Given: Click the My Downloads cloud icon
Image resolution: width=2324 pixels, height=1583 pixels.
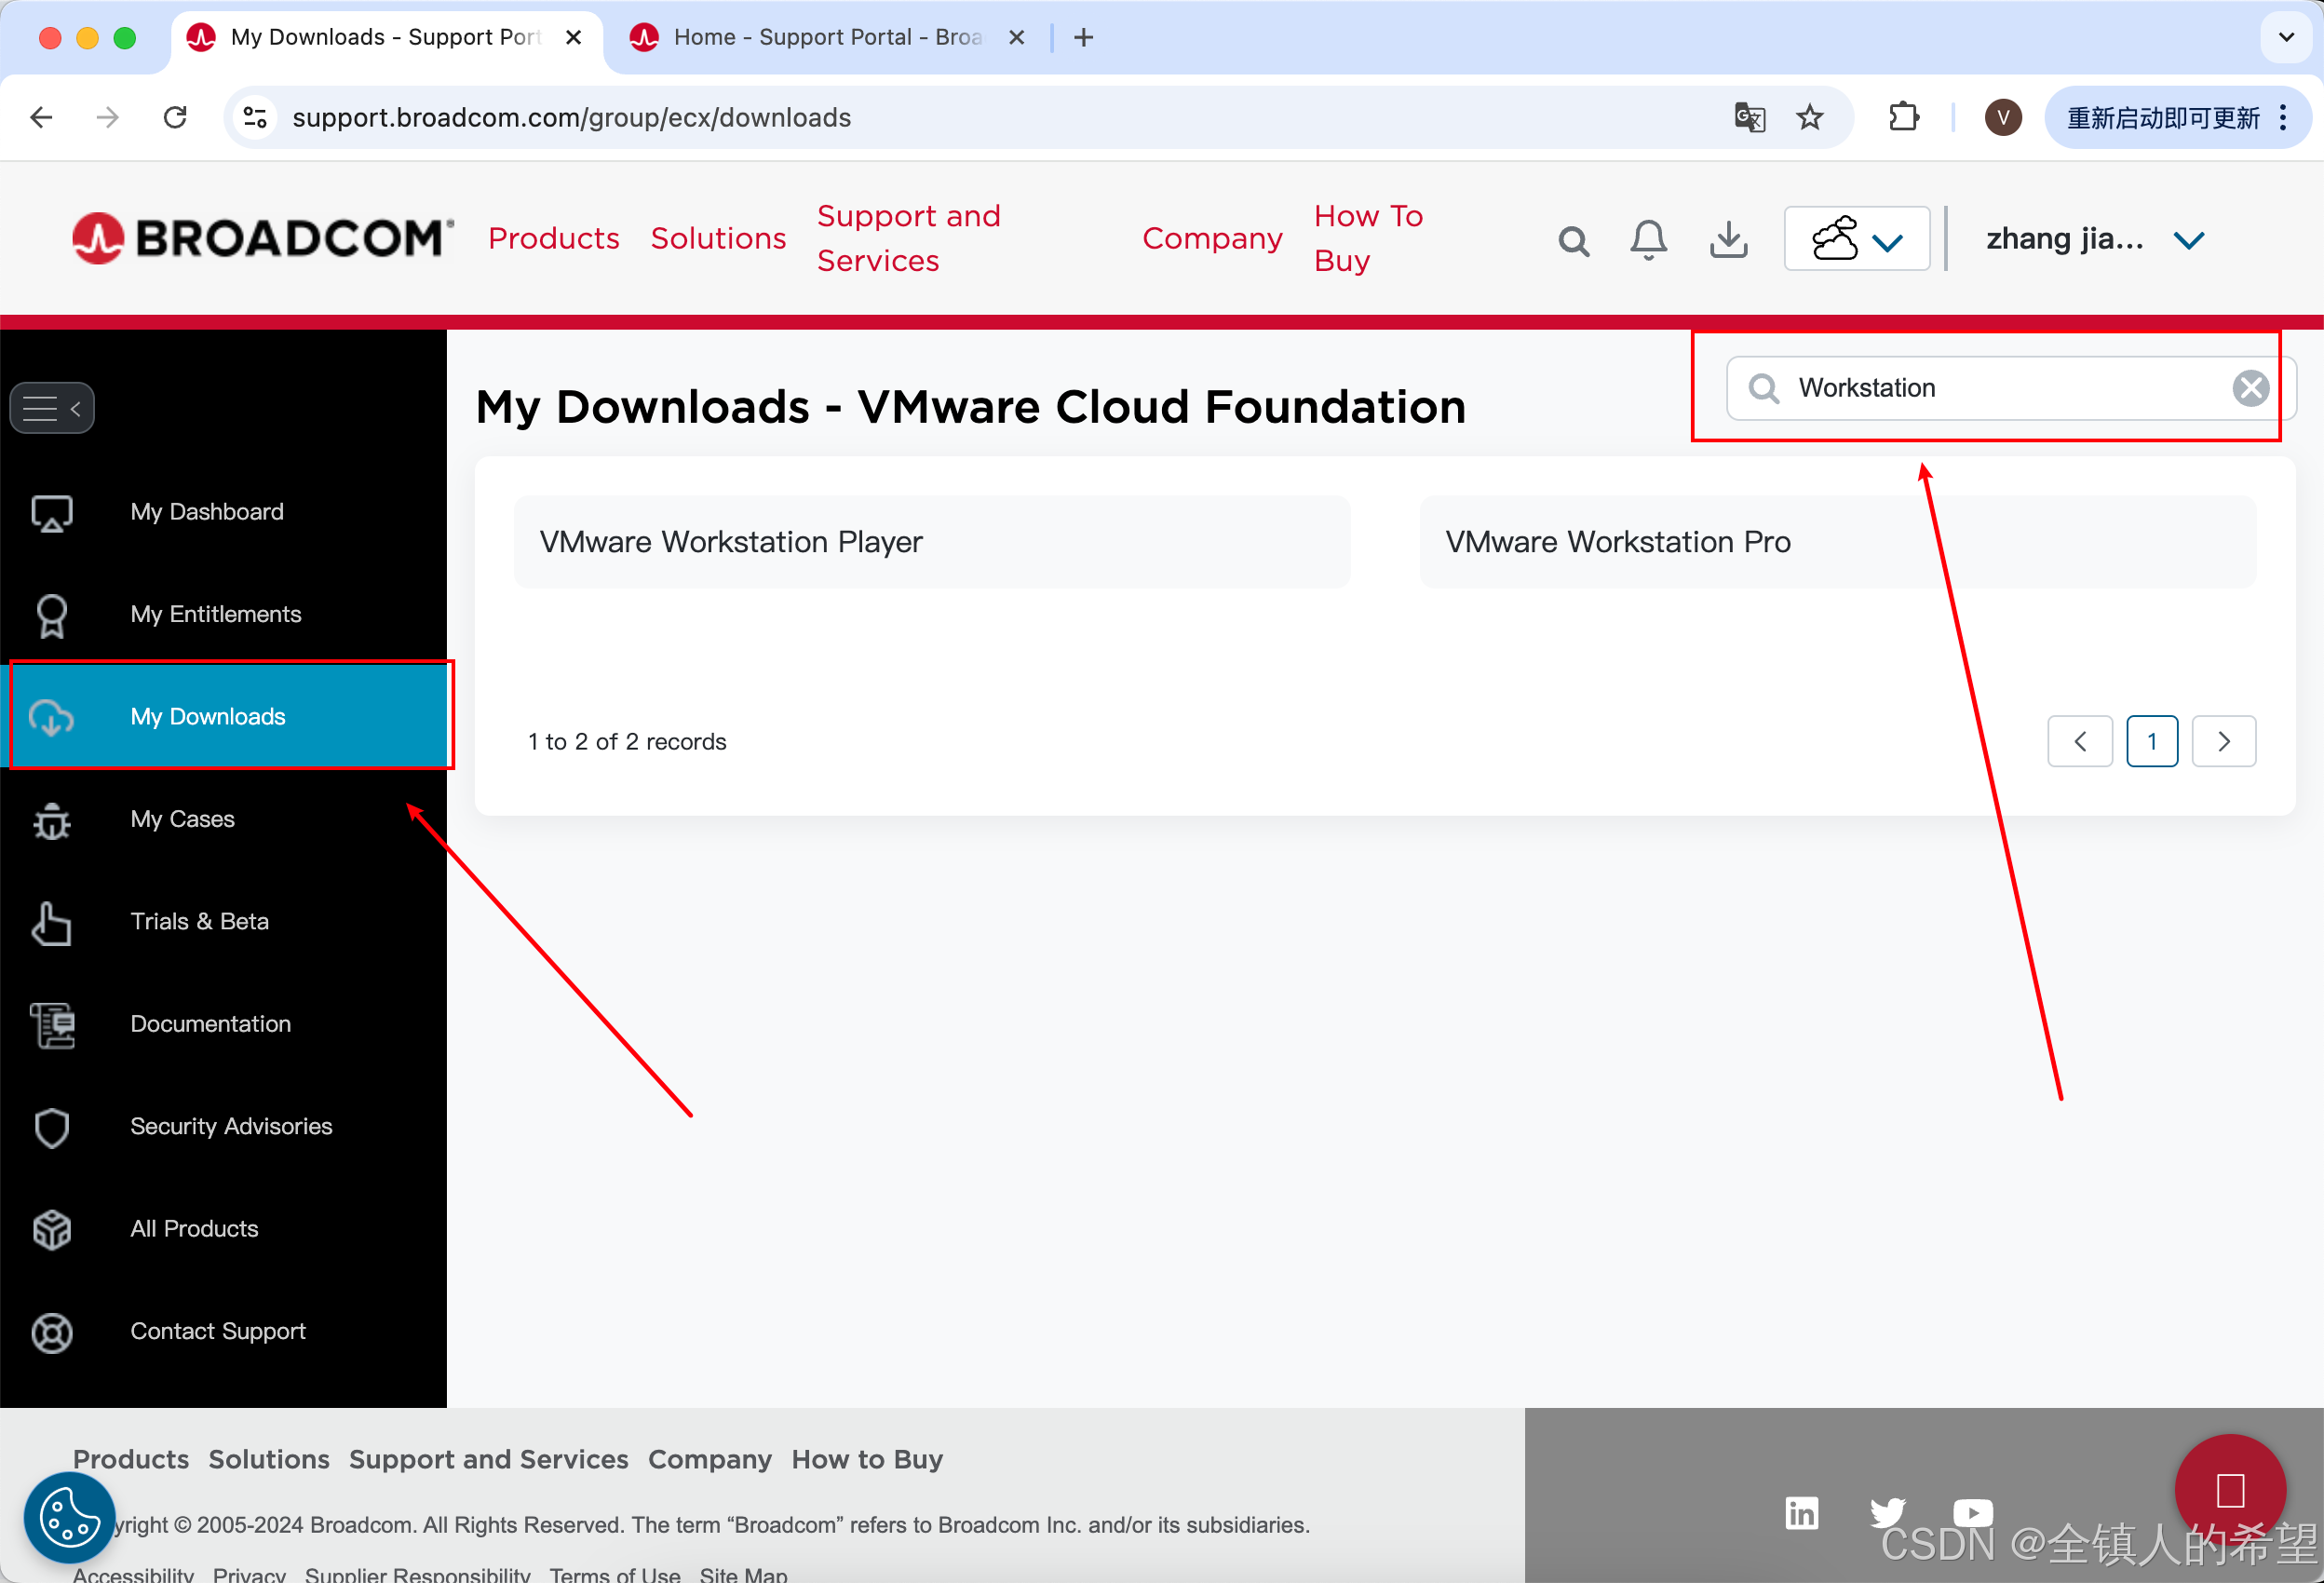Looking at the screenshot, I should click(x=52, y=717).
